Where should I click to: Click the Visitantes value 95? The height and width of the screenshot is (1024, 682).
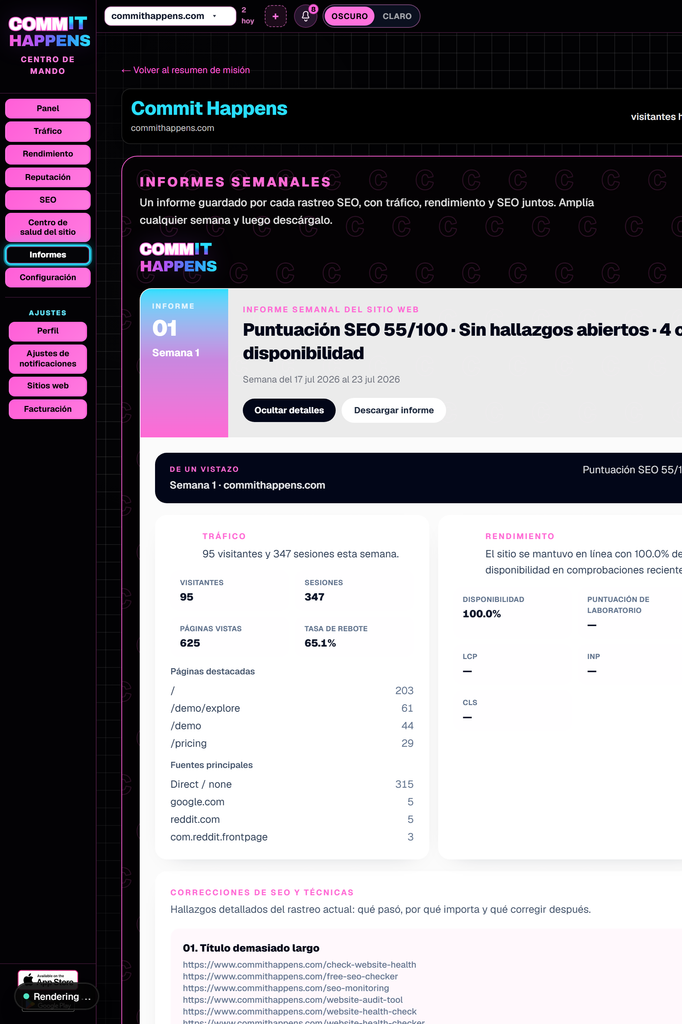[187, 597]
